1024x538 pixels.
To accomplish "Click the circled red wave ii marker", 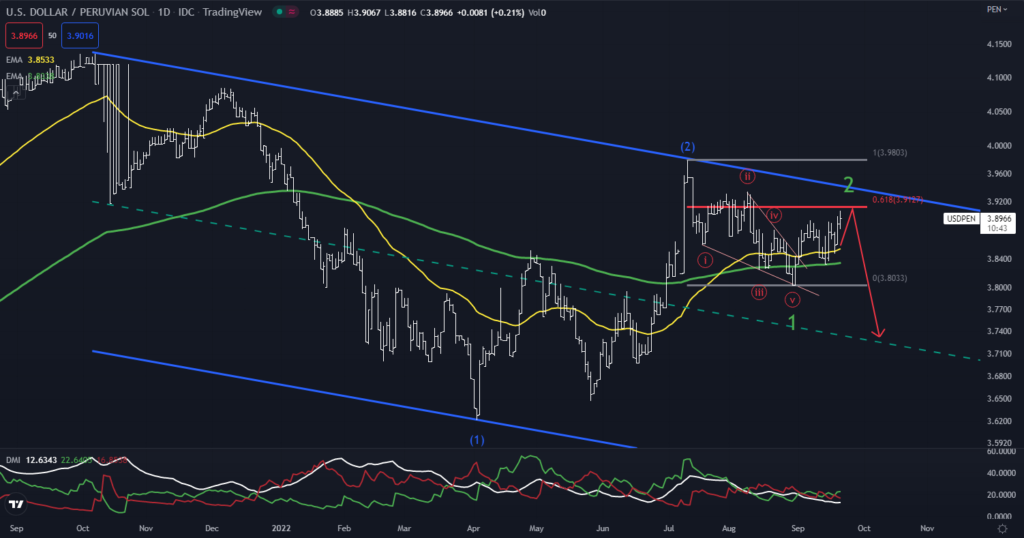I will tap(746, 177).
